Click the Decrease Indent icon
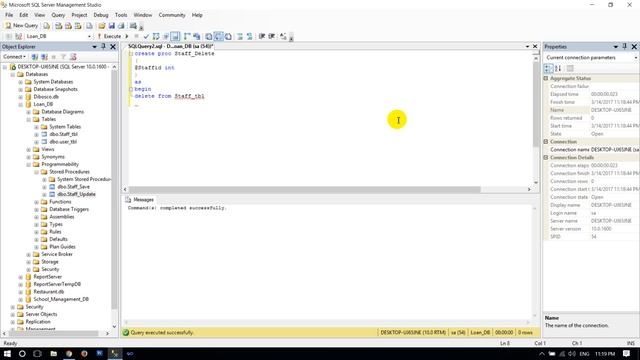This screenshot has width=640, height=360. 262,36
